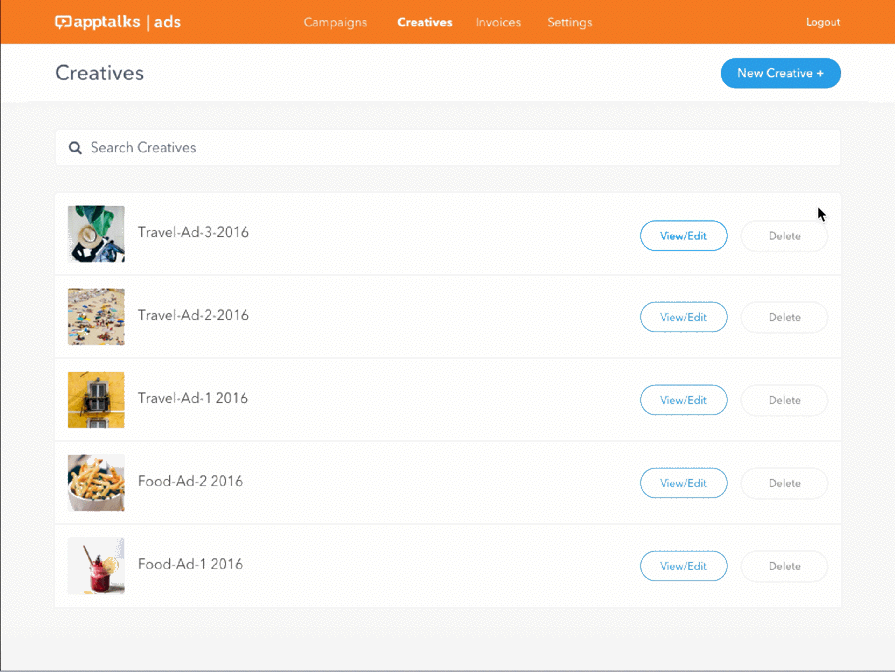This screenshot has height=672, width=895.
Task: Click the search magnifier icon
Action: click(x=75, y=147)
